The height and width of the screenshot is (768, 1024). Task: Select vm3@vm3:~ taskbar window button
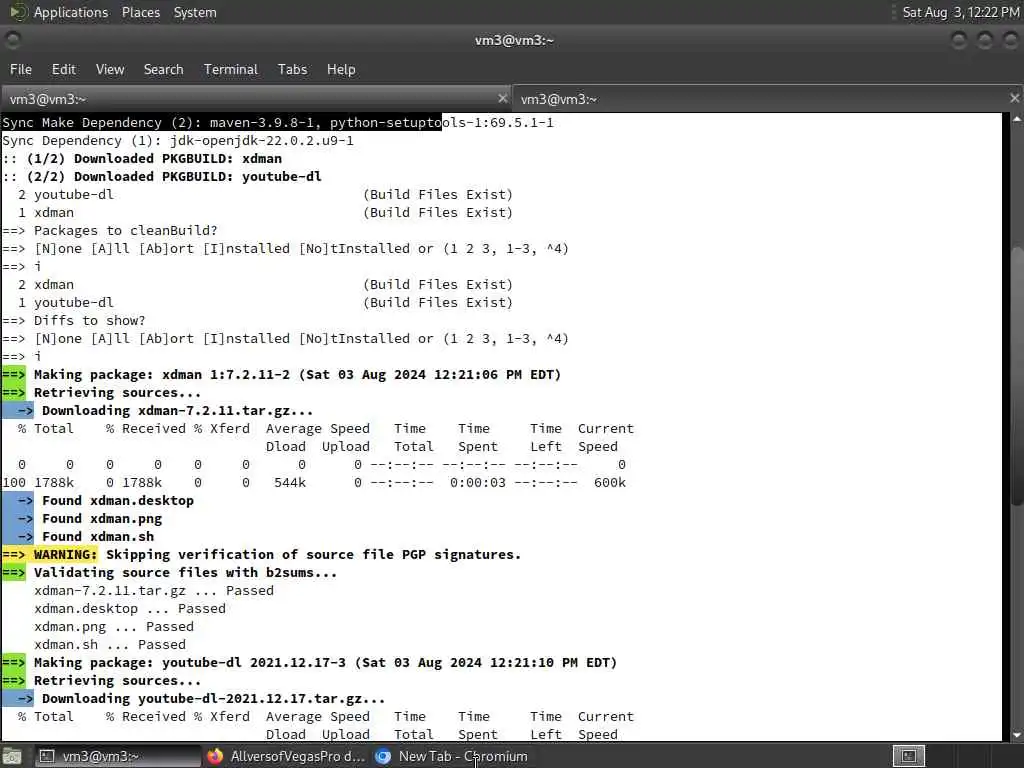point(116,756)
